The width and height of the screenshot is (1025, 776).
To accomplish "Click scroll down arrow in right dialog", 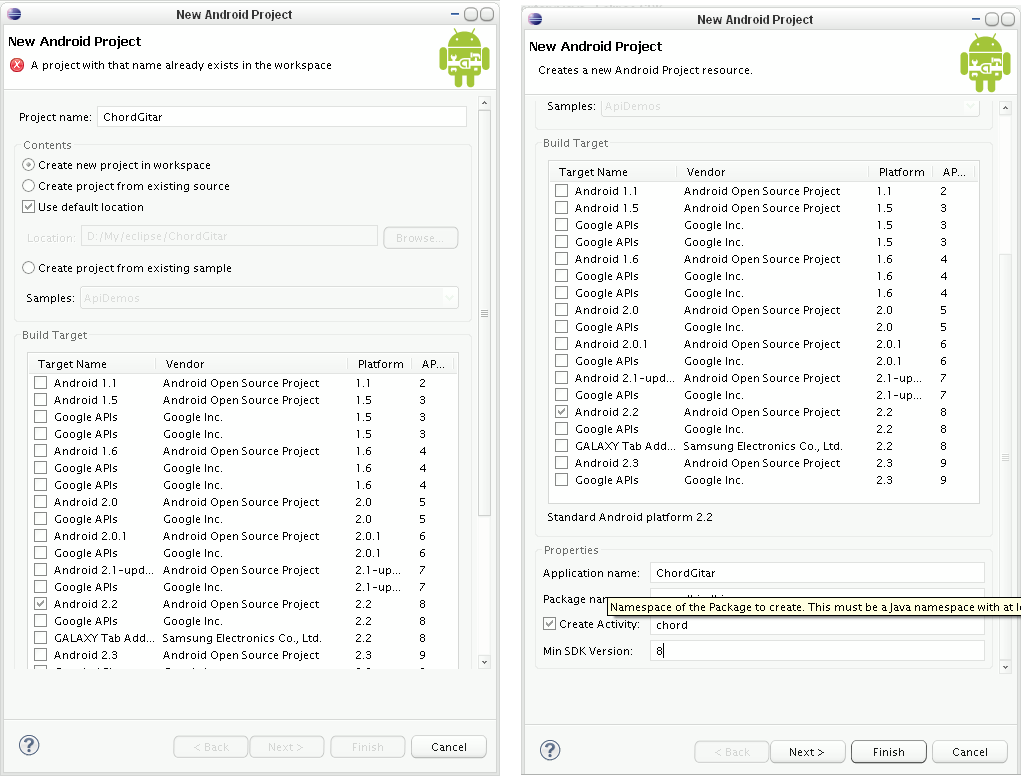I will pos(1005,667).
